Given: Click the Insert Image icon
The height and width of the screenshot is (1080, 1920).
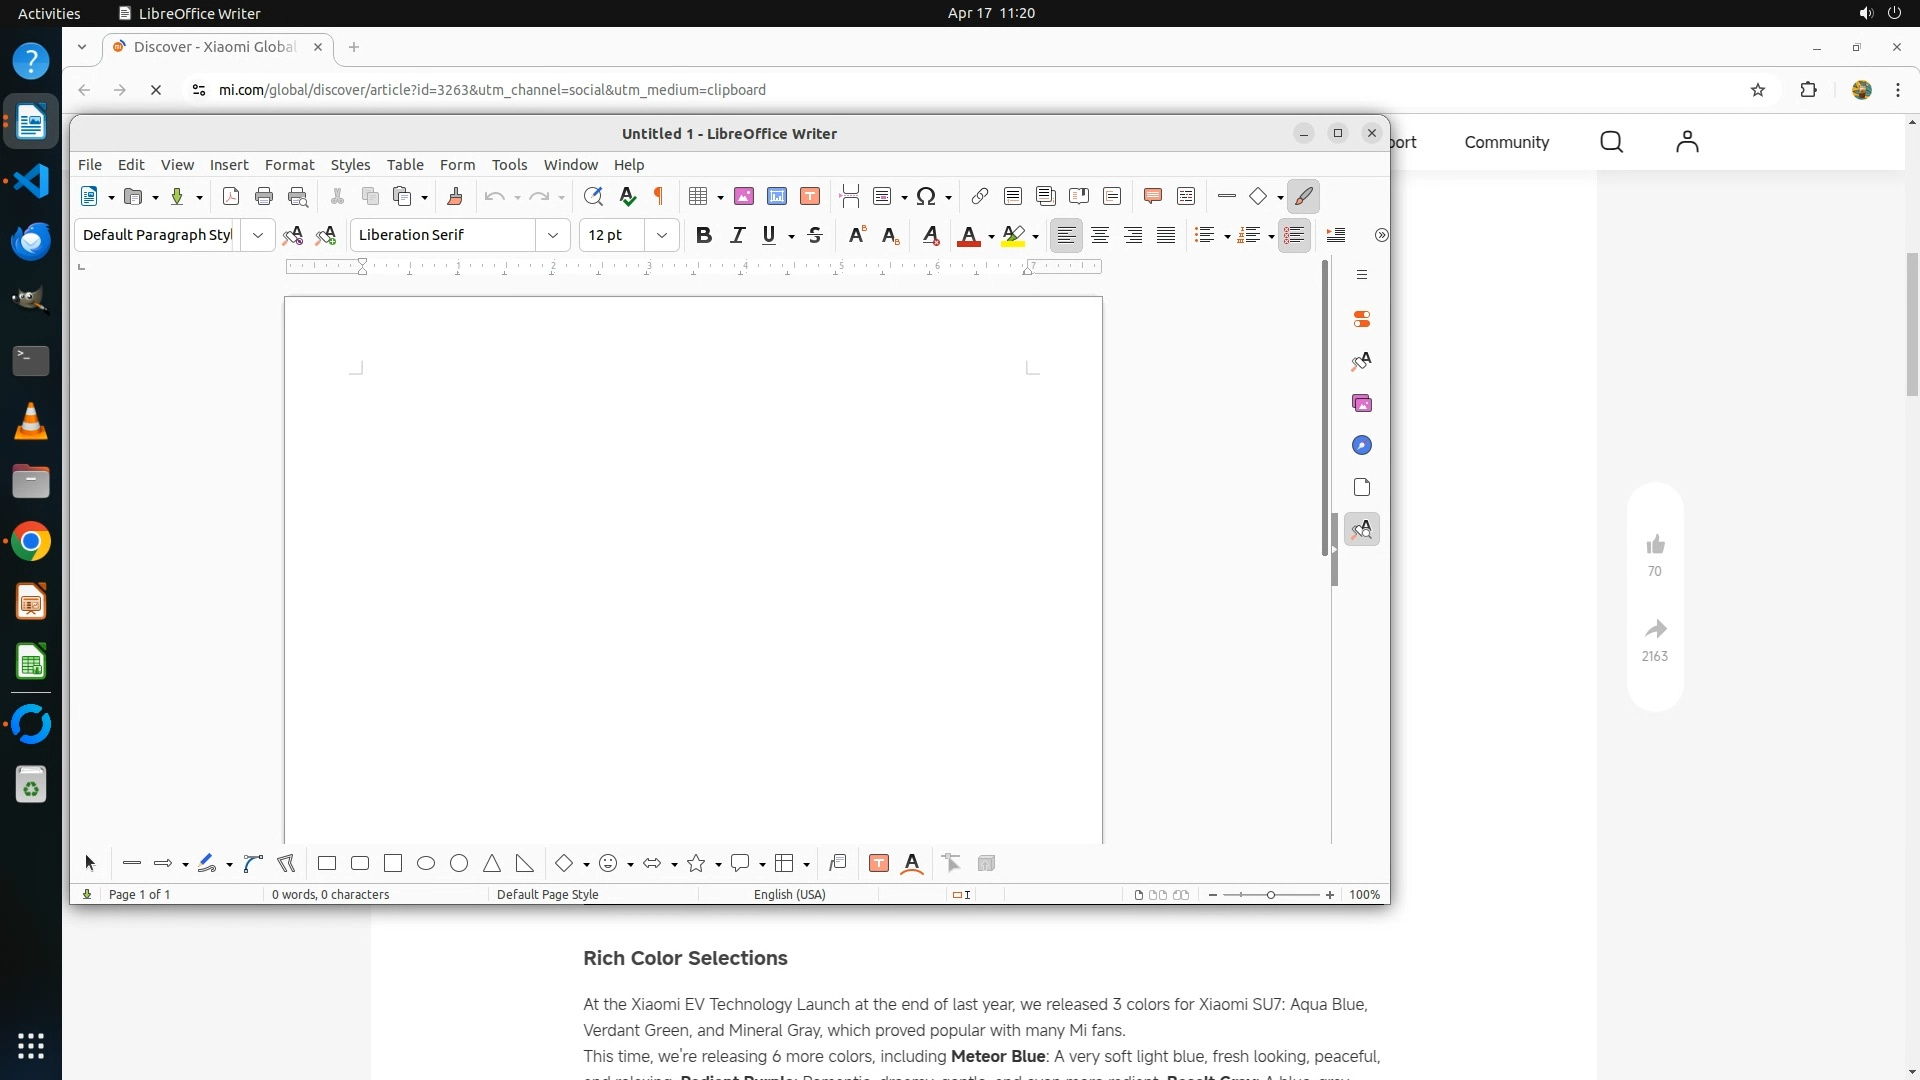Looking at the screenshot, I should (x=744, y=196).
